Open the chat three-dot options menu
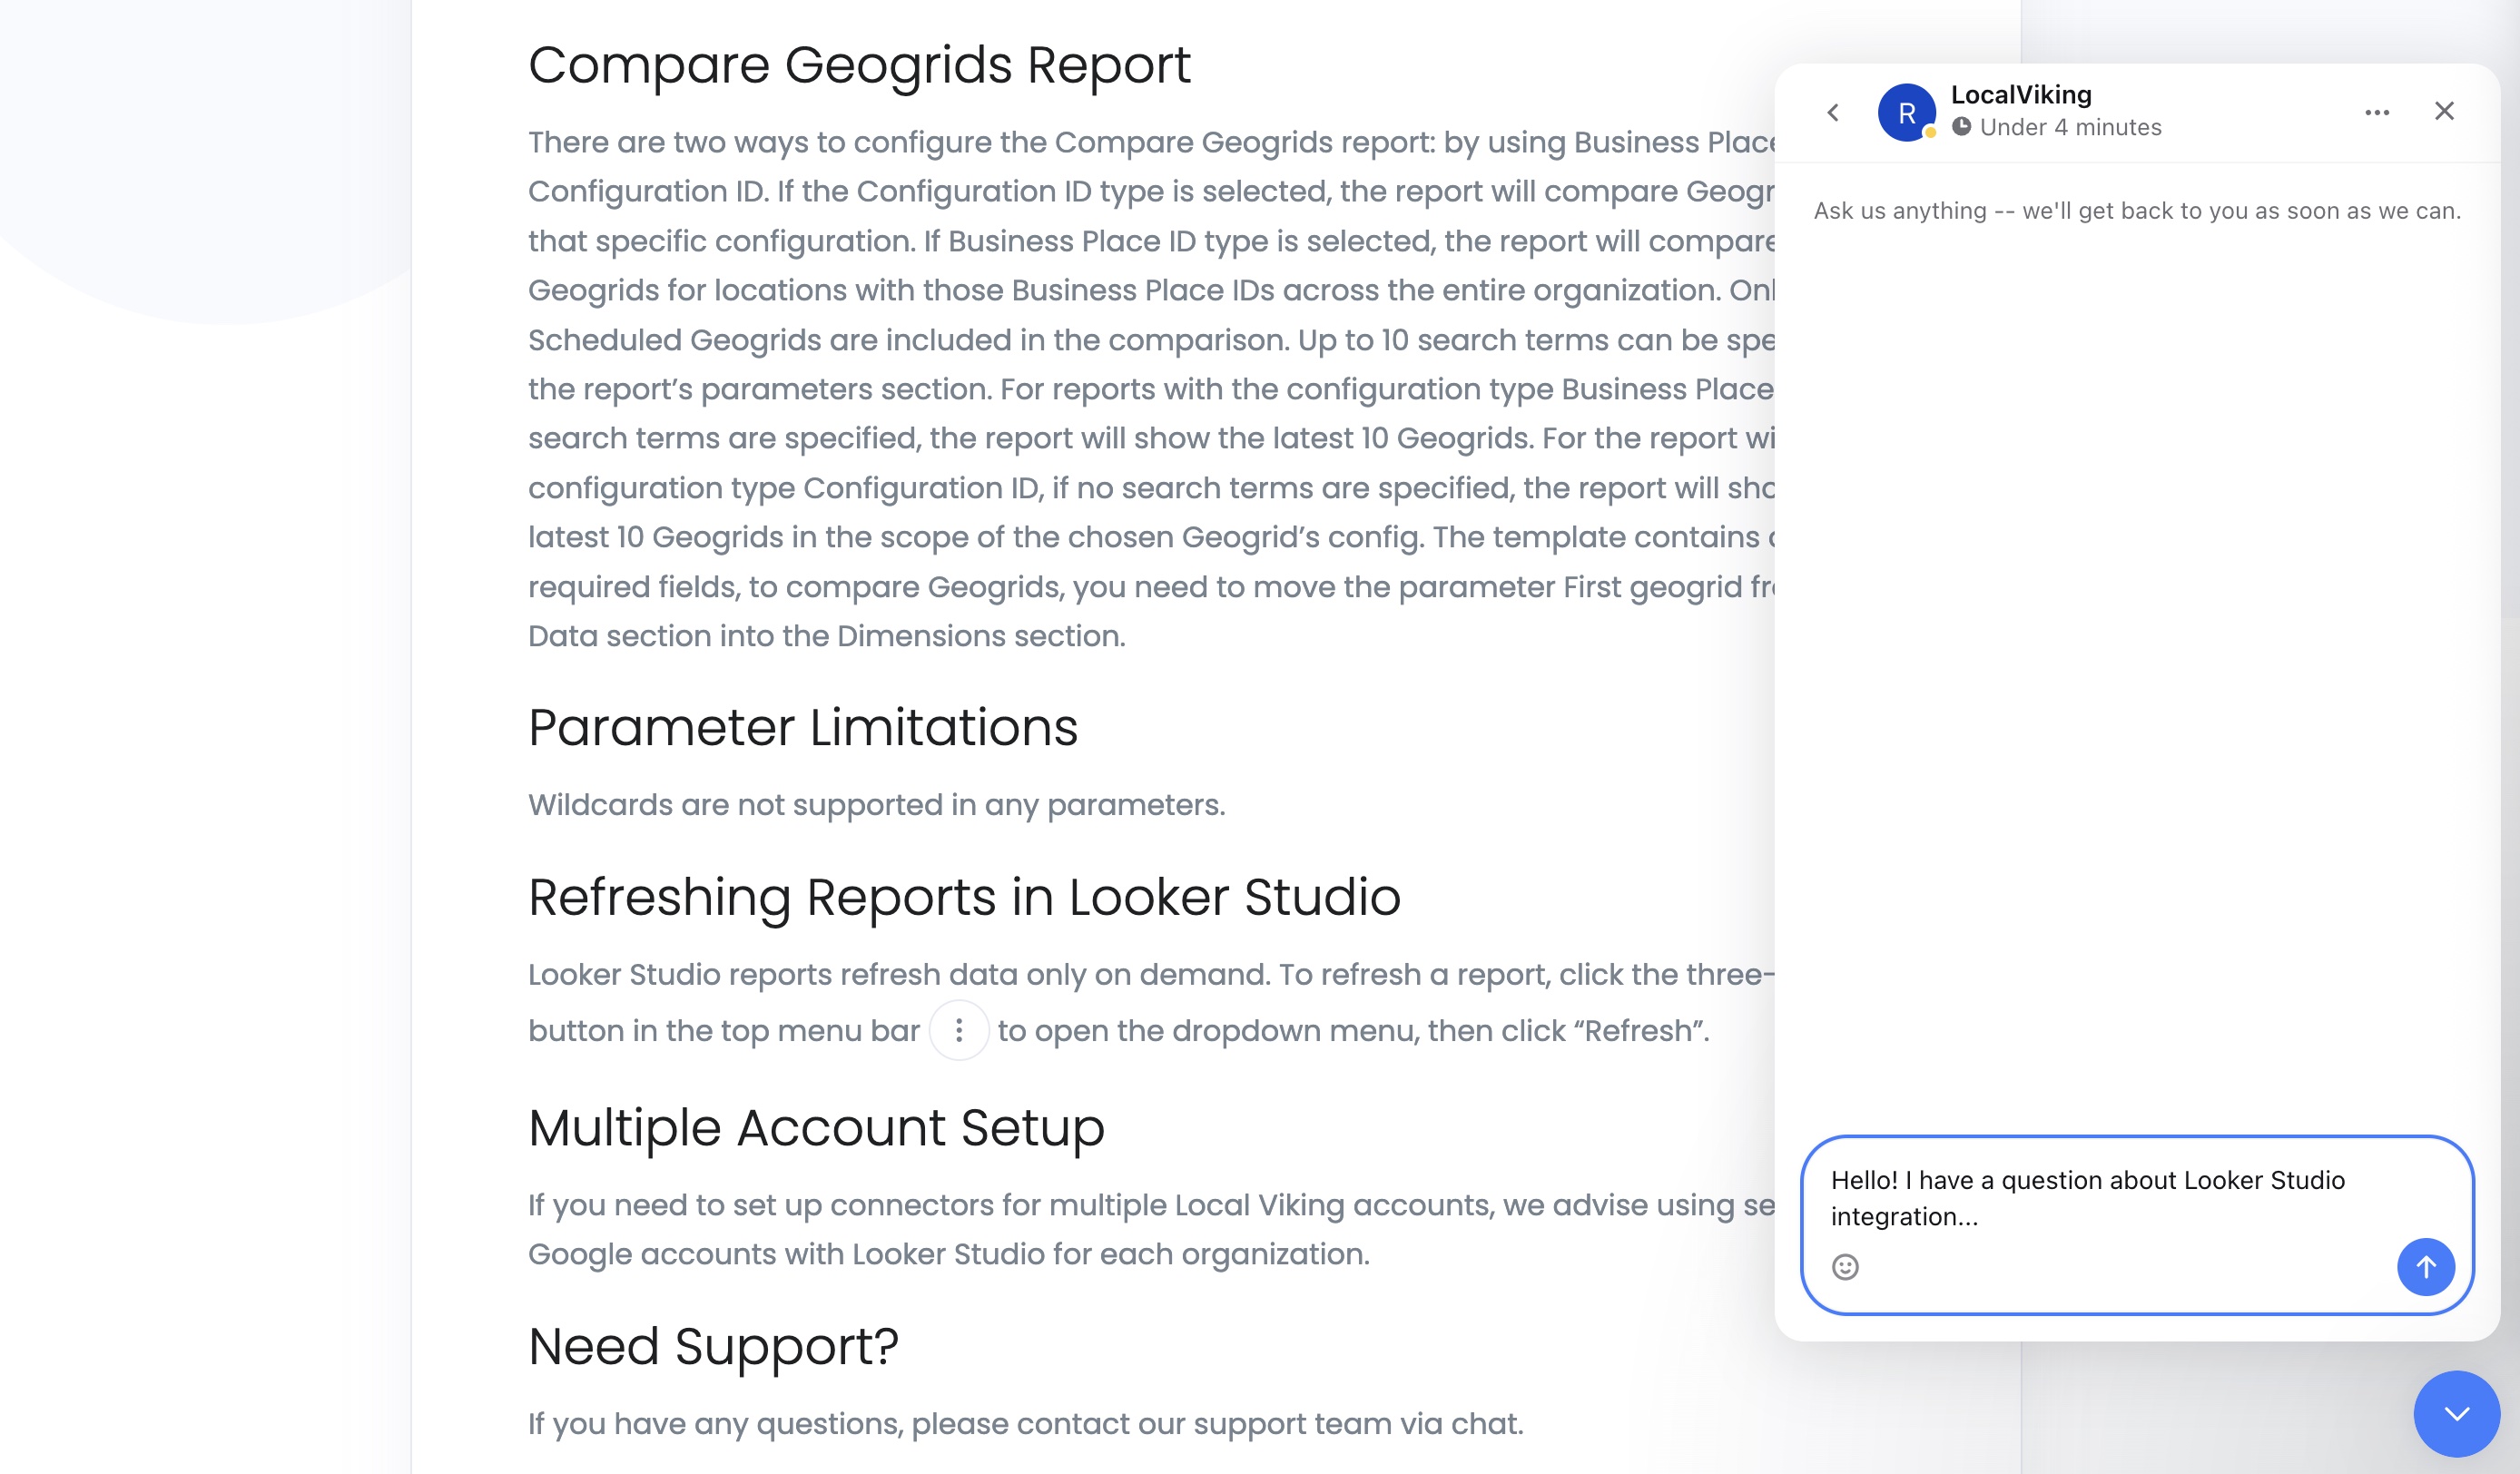 [2377, 113]
